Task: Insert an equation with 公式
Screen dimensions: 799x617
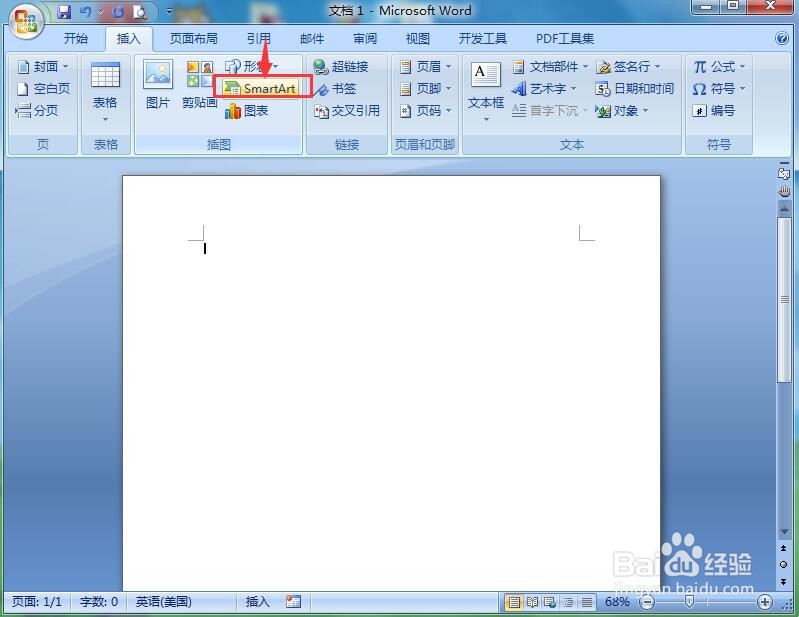Action: coord(718,67)
